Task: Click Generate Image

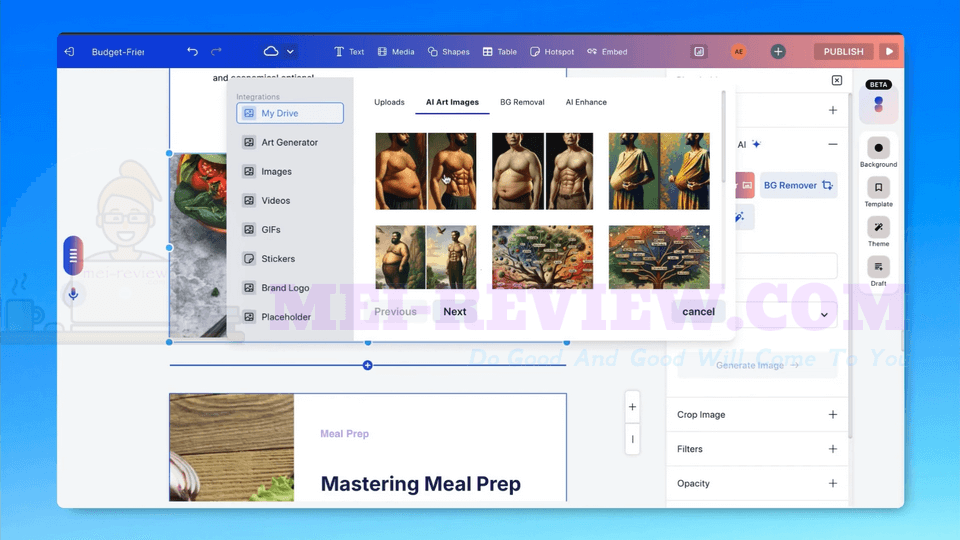Action: point(757,366)
